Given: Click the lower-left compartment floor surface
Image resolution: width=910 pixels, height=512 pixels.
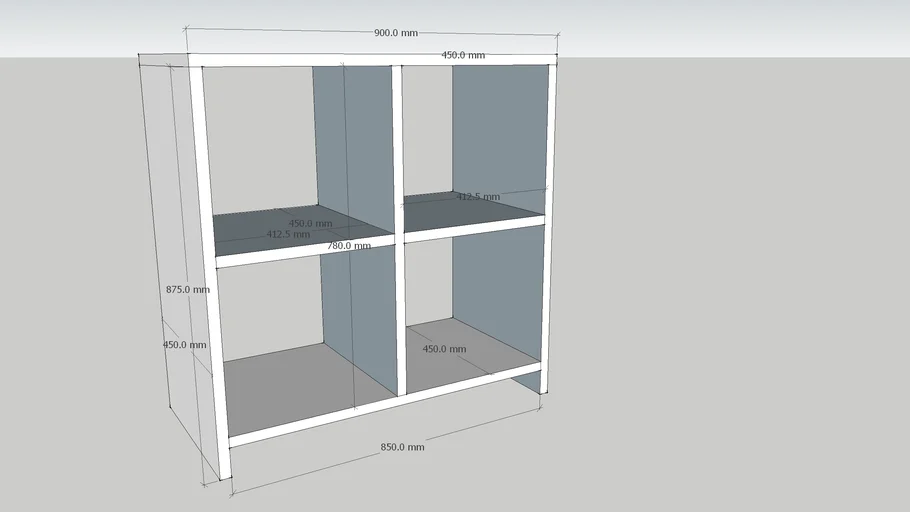Looking at the screenshot, I should (290, 385).
